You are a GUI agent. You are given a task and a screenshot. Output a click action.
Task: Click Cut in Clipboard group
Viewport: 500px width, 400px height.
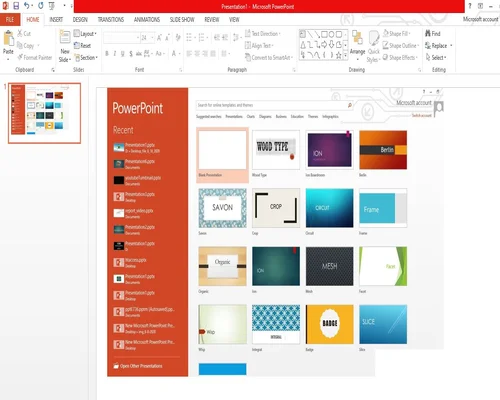point(24,33)
